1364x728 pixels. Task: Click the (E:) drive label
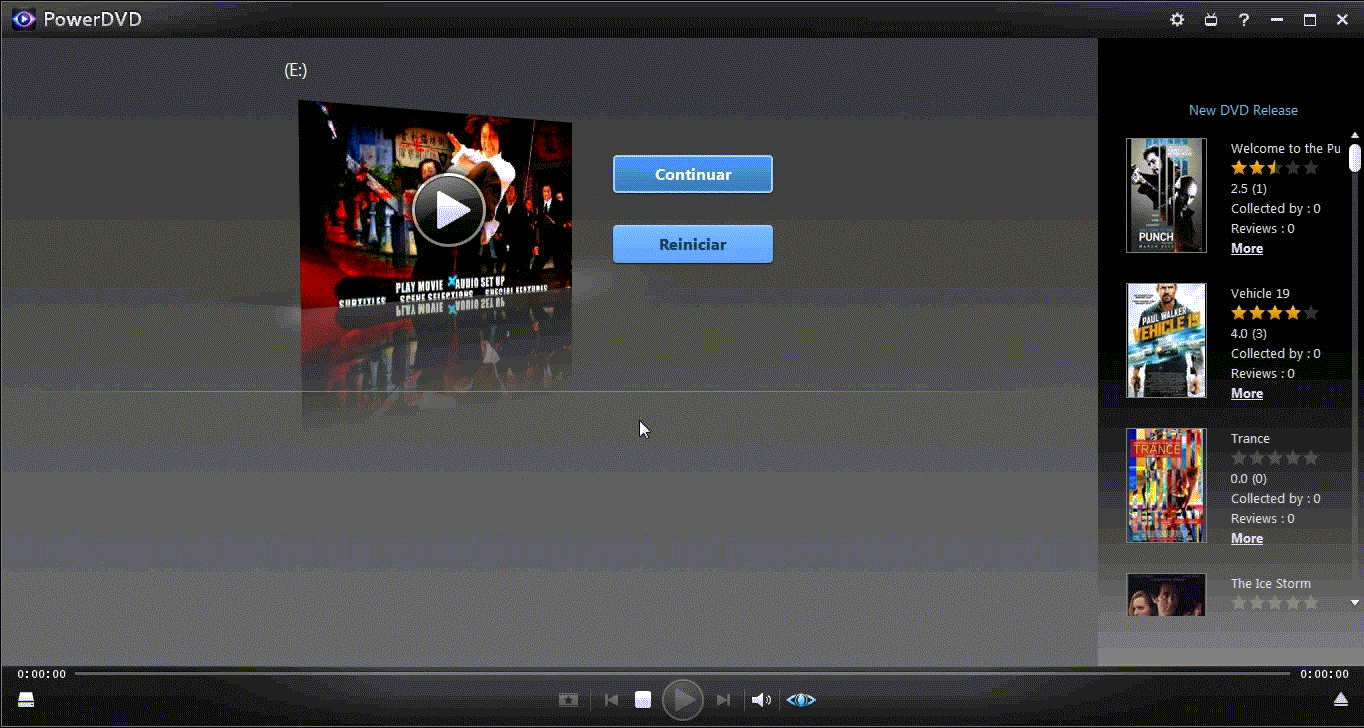click(295, 70)
